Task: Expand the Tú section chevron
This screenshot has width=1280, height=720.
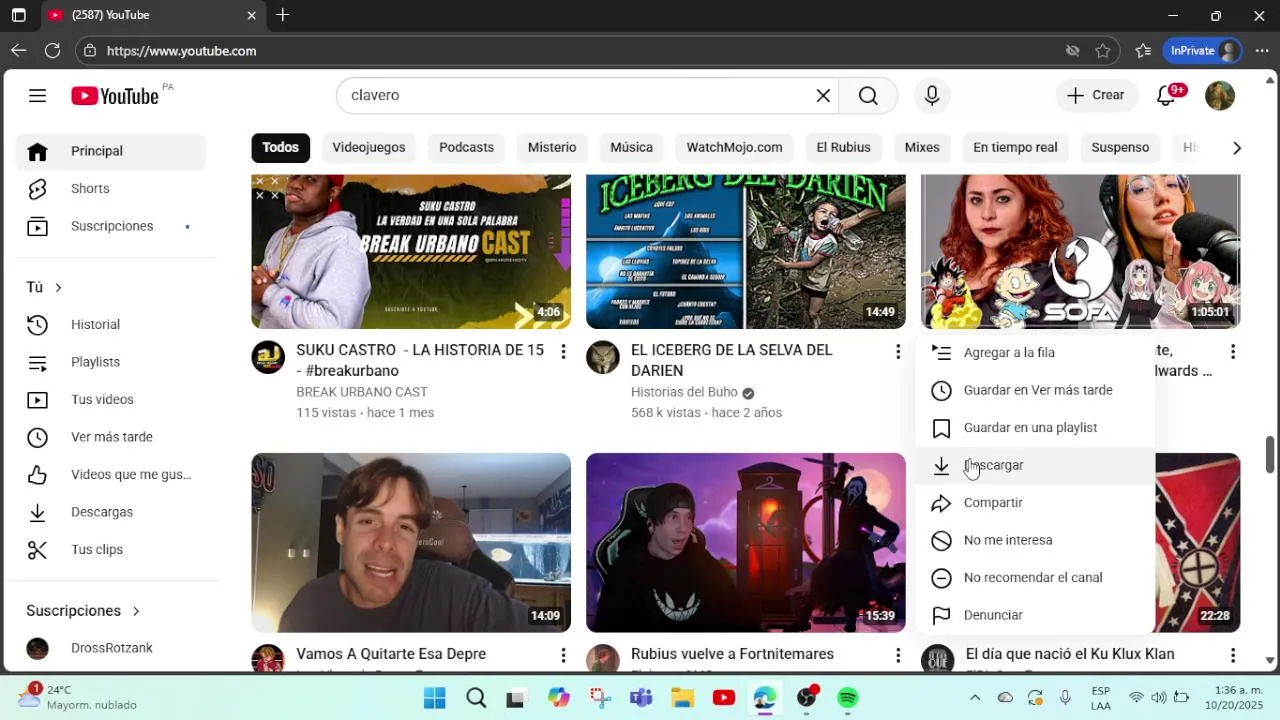Action: pos(58,287)
